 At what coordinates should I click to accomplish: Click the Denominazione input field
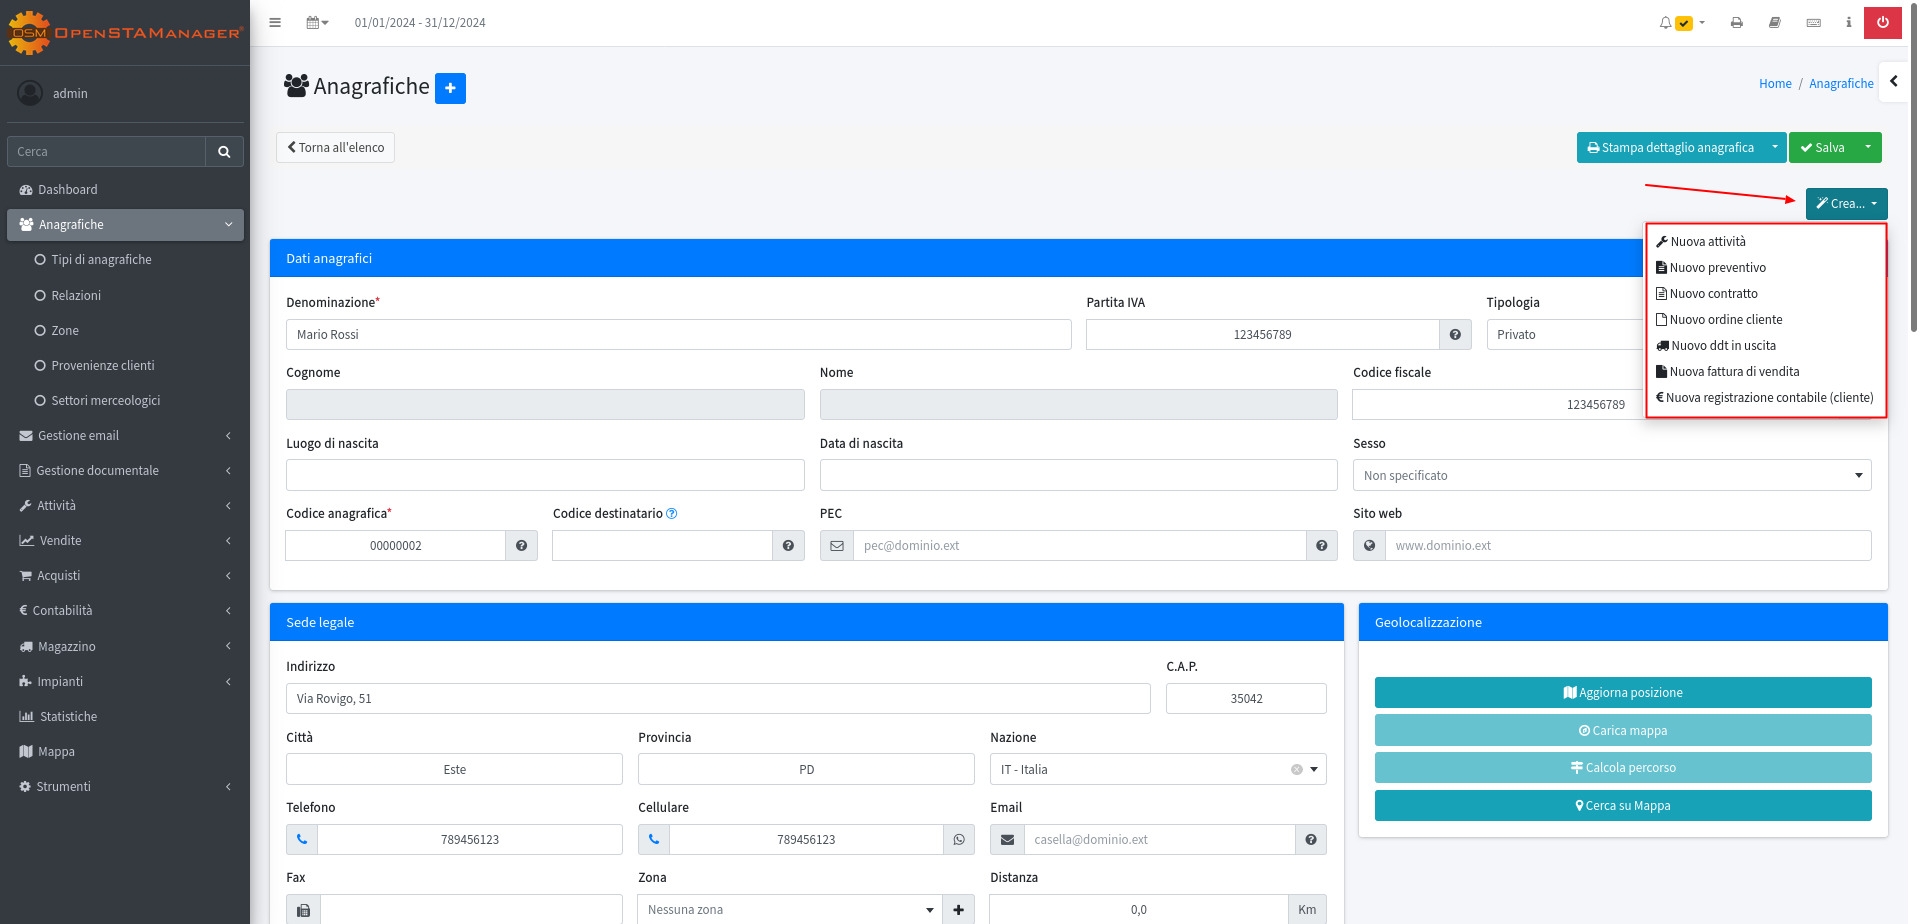[678, 334]
